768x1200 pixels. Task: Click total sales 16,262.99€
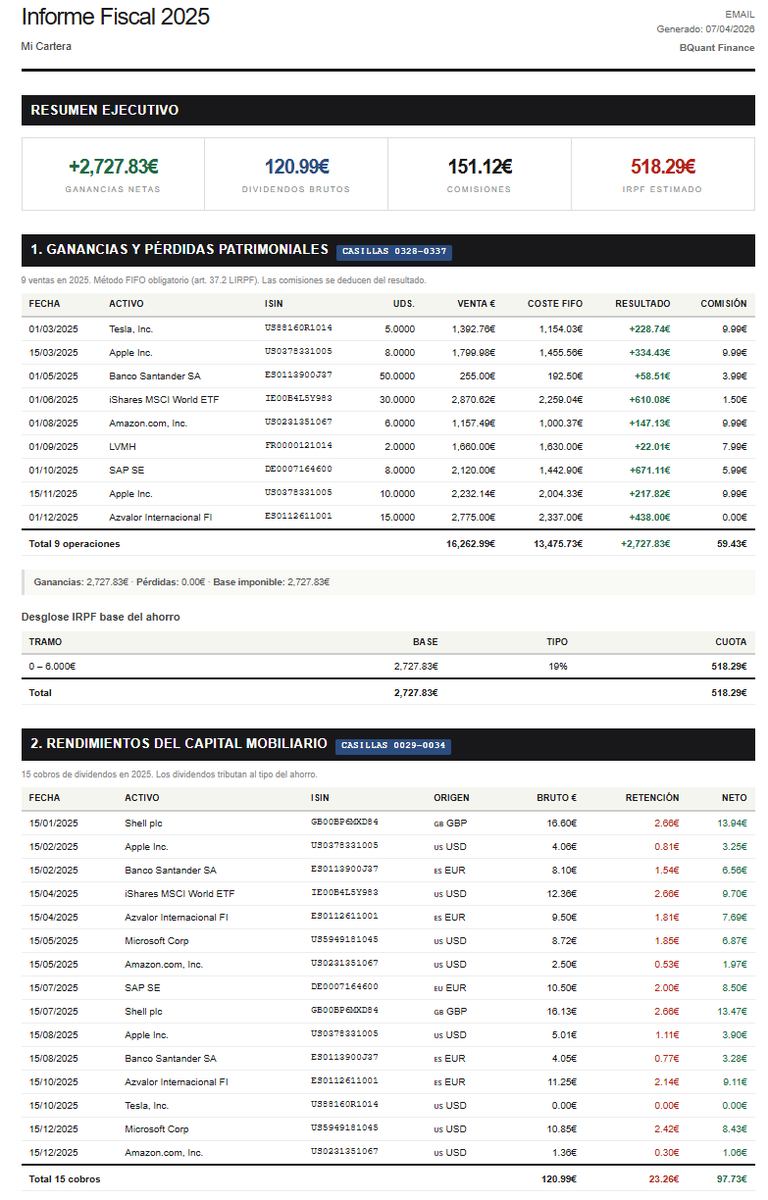click(471, 544)
